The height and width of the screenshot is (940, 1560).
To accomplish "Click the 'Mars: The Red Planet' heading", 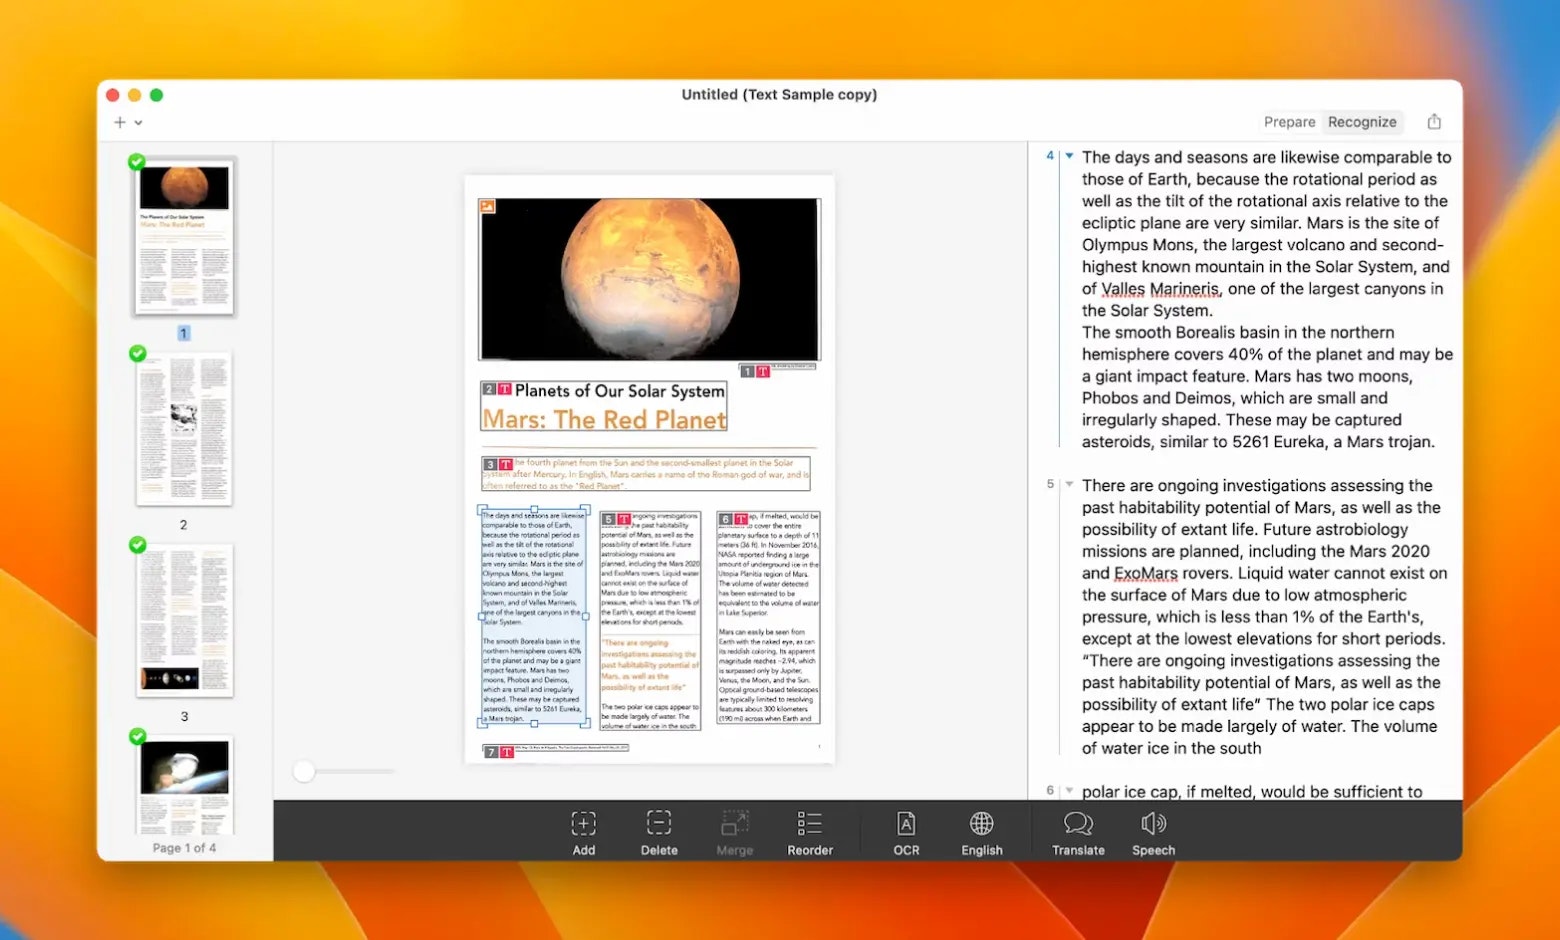I will [x=605, y=420].
